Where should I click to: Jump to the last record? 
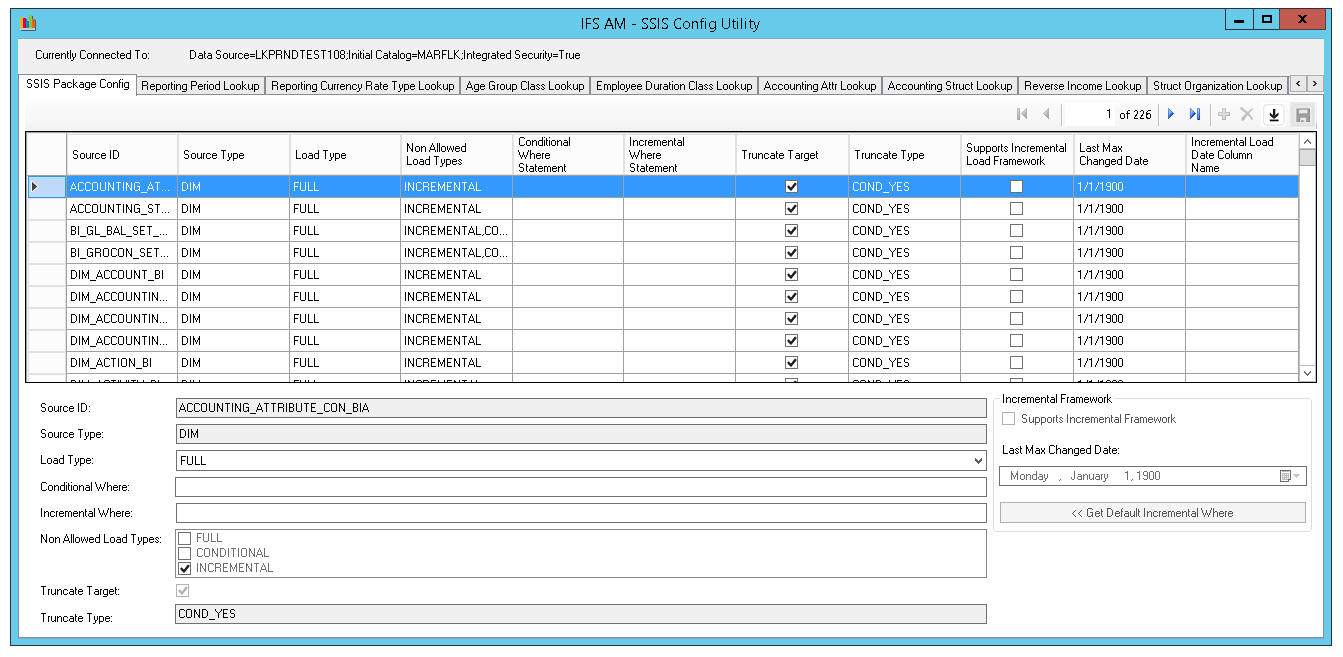(1194, 115)
